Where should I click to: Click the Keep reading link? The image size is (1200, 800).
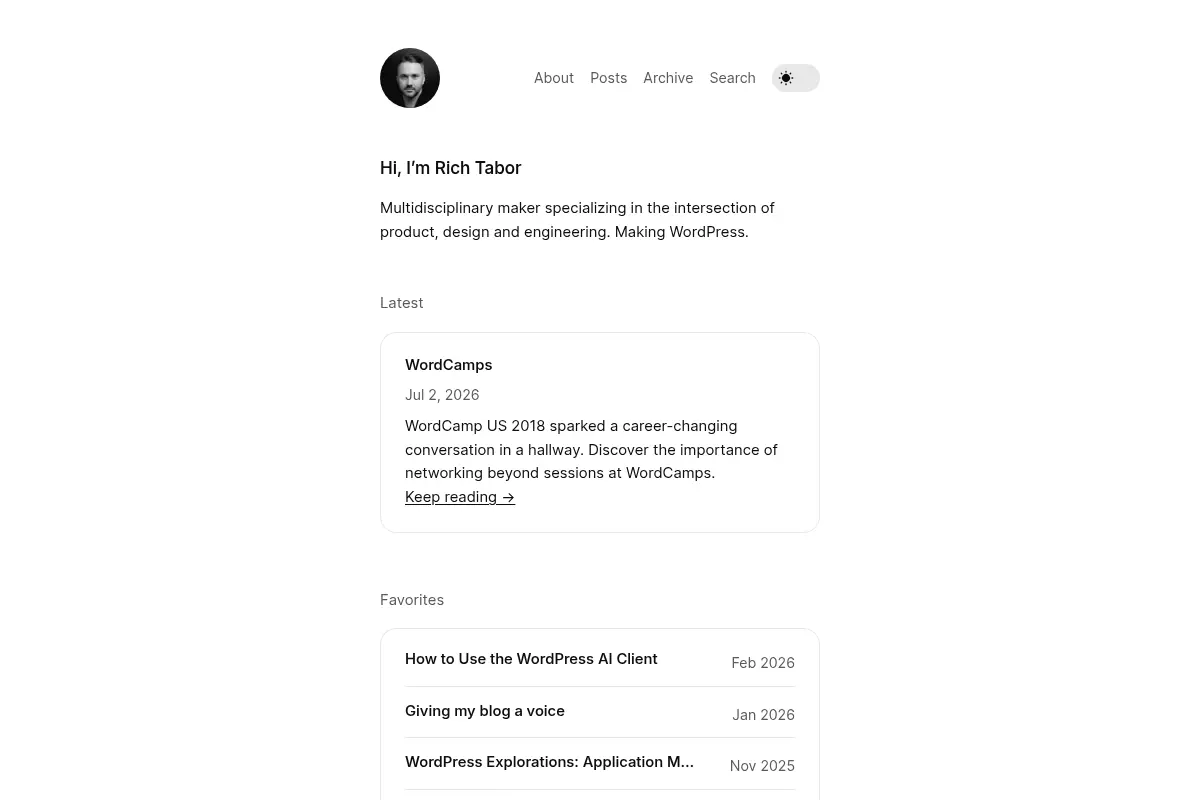(x=460, y=497)
